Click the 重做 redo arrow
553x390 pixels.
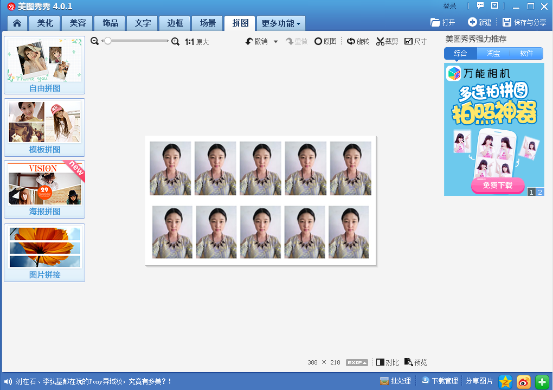click(x=296, y=42)
